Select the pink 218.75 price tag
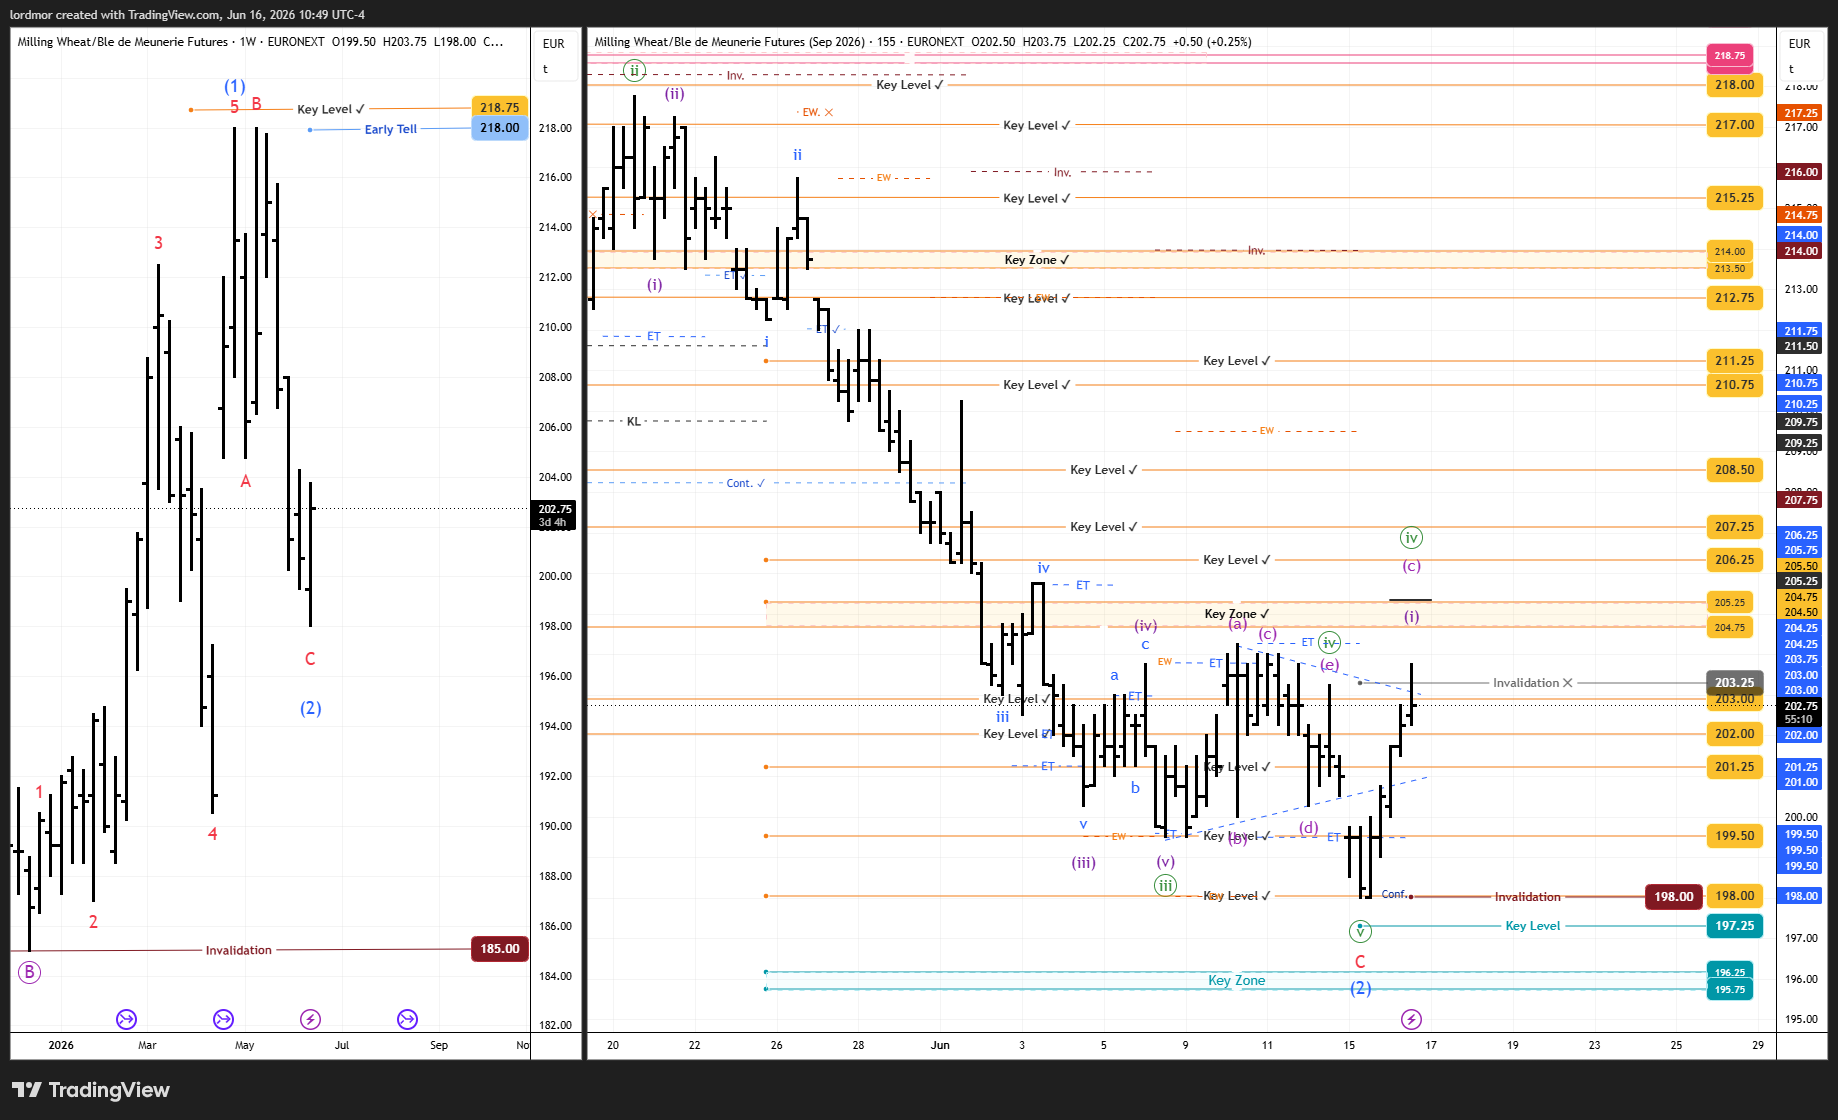This screenshot has width=1838, height=1120. point(1729,56)
